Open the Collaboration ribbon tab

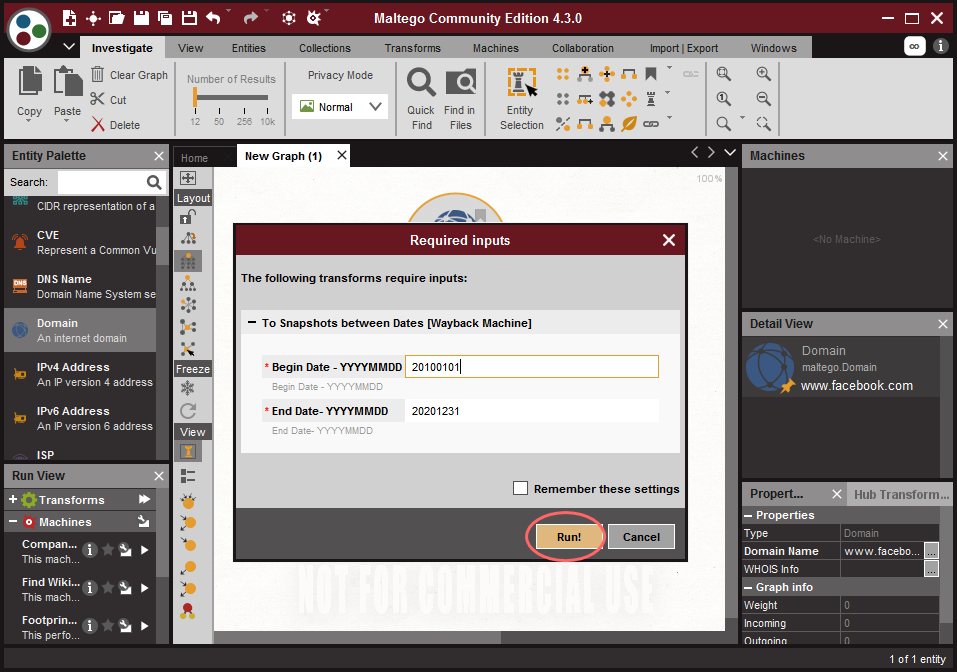(583, 48)
